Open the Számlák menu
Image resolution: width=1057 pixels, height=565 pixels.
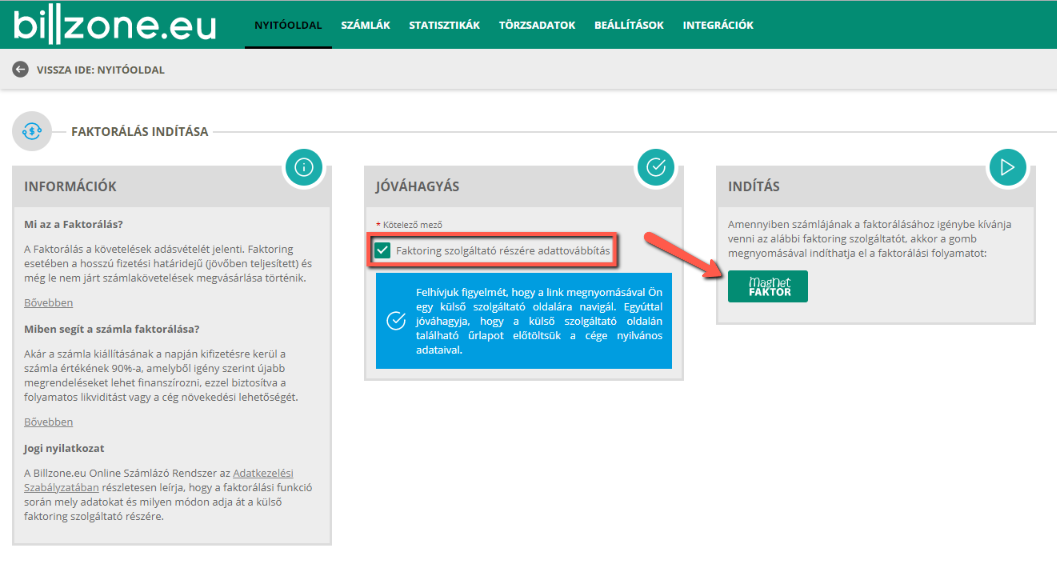coord(365,25)
